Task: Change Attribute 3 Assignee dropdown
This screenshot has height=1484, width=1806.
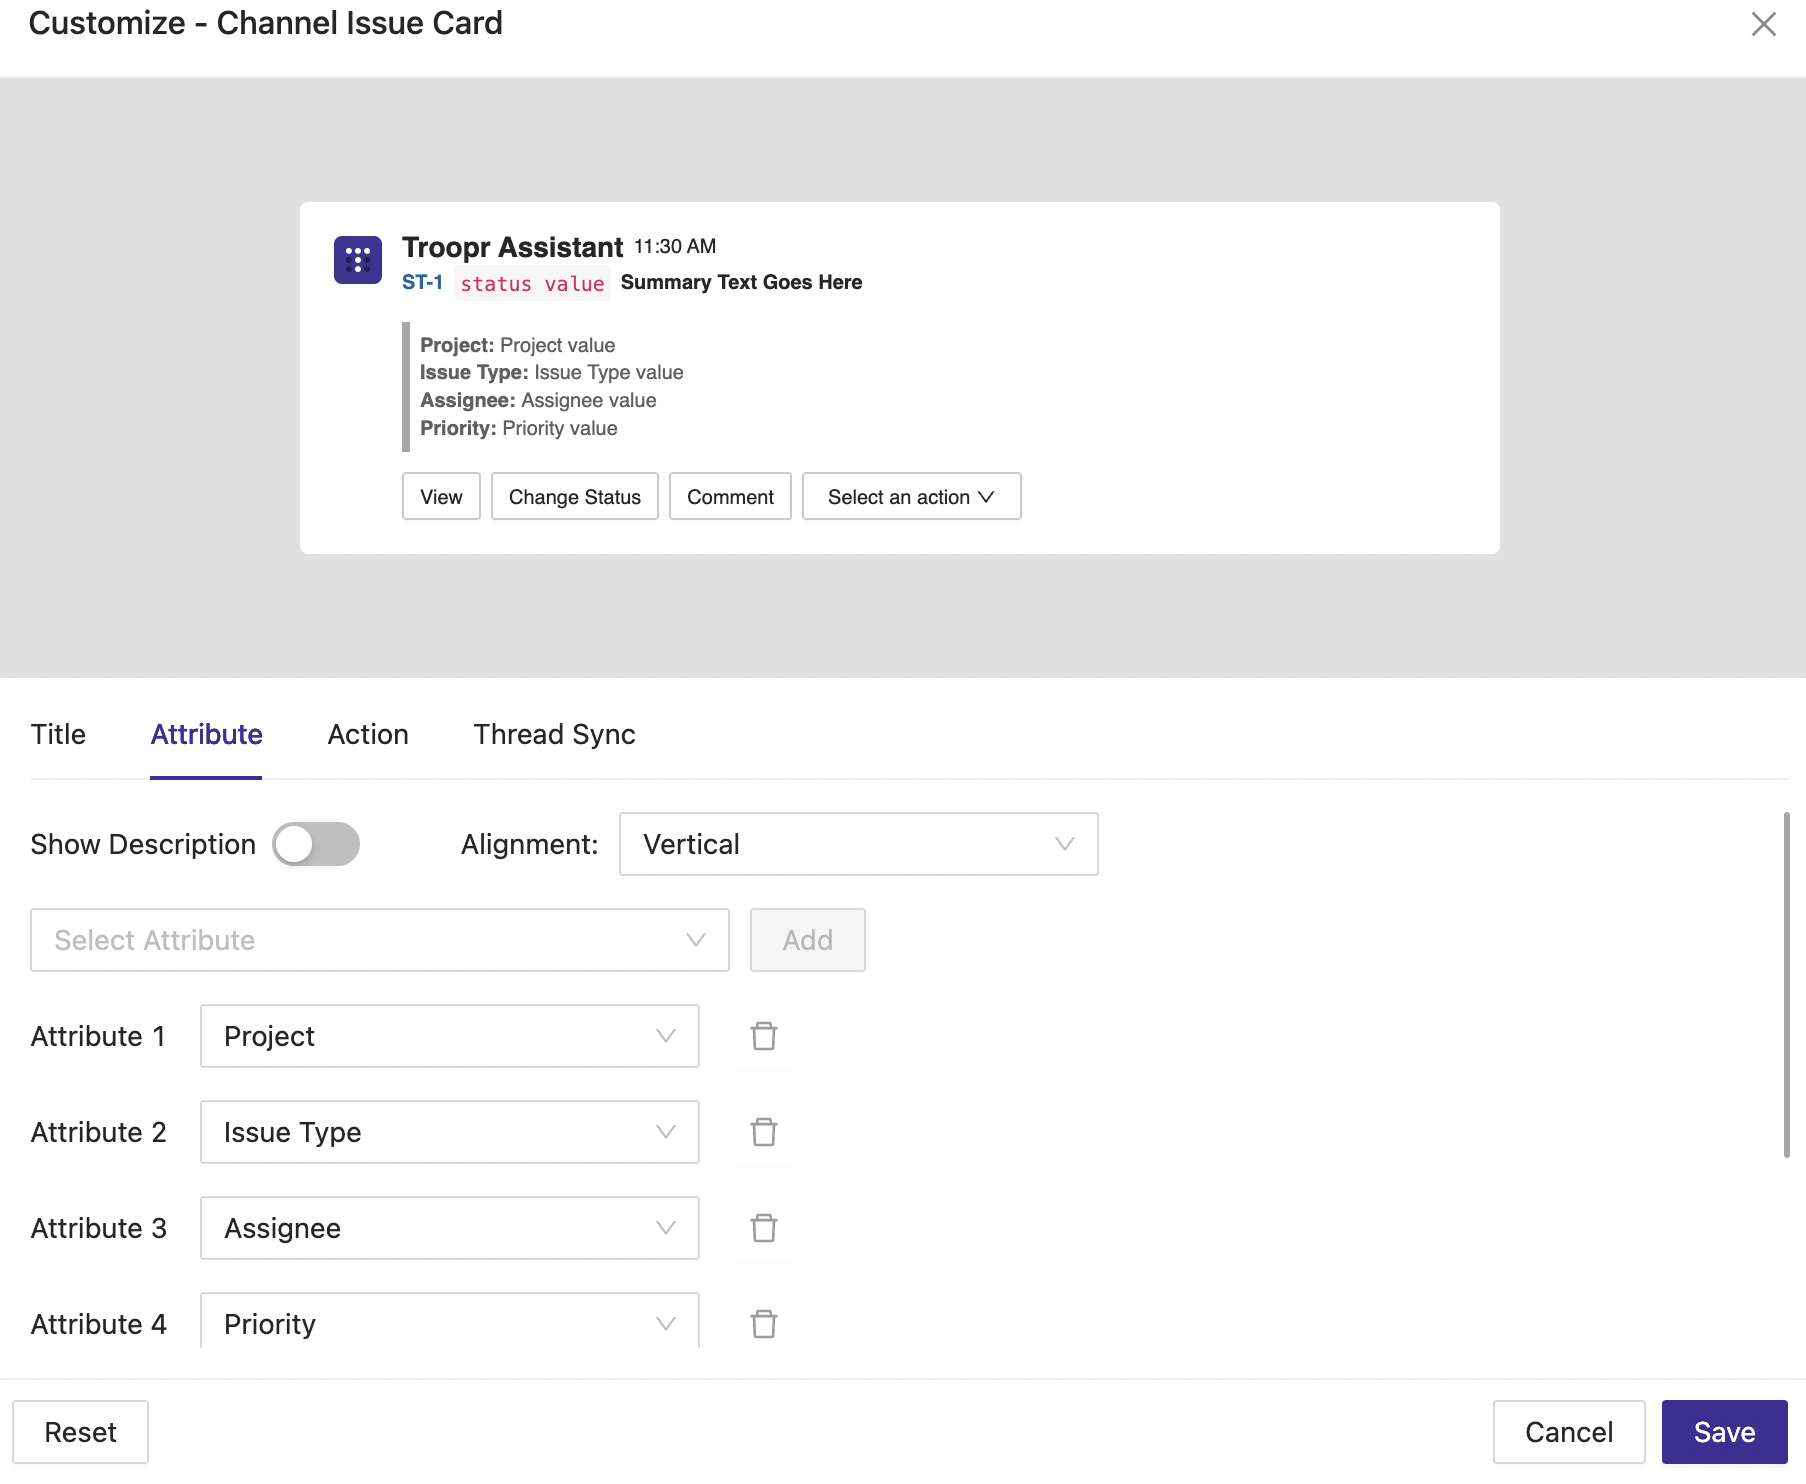Action: (x=450, y=1228)
